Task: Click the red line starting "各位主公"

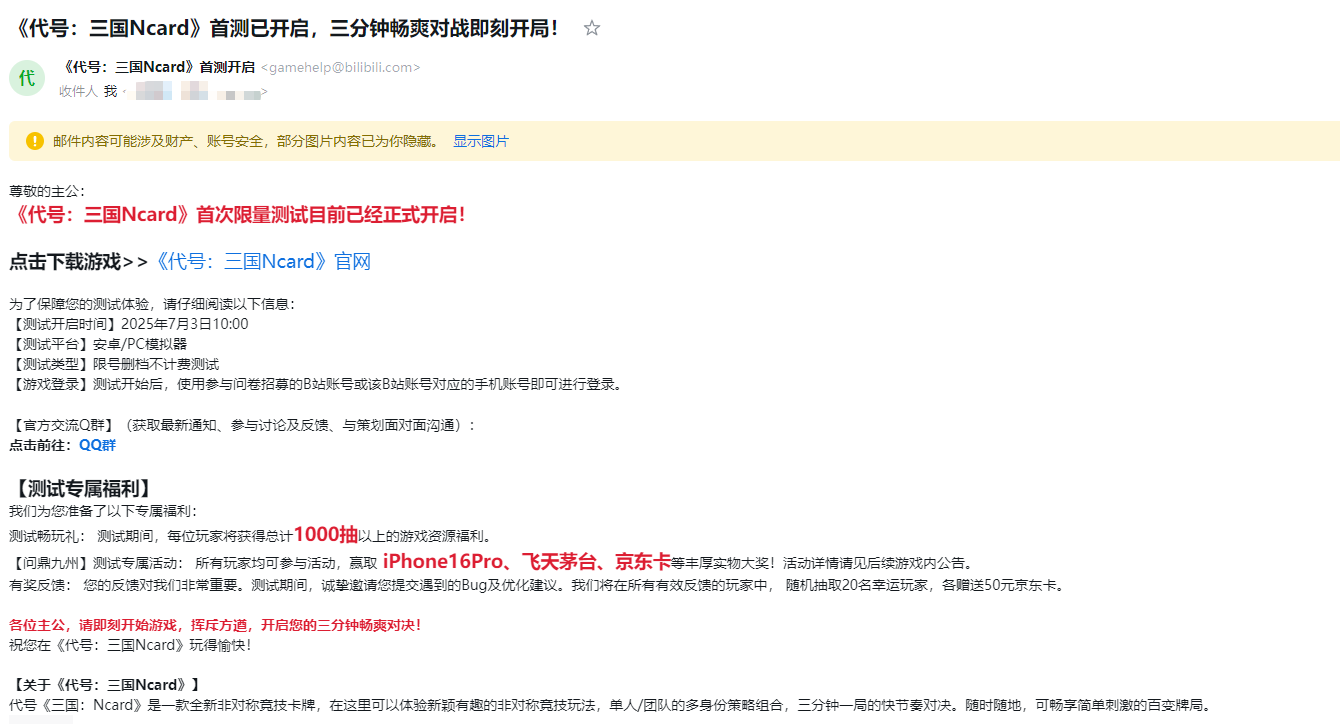Action: pos(215,624)
